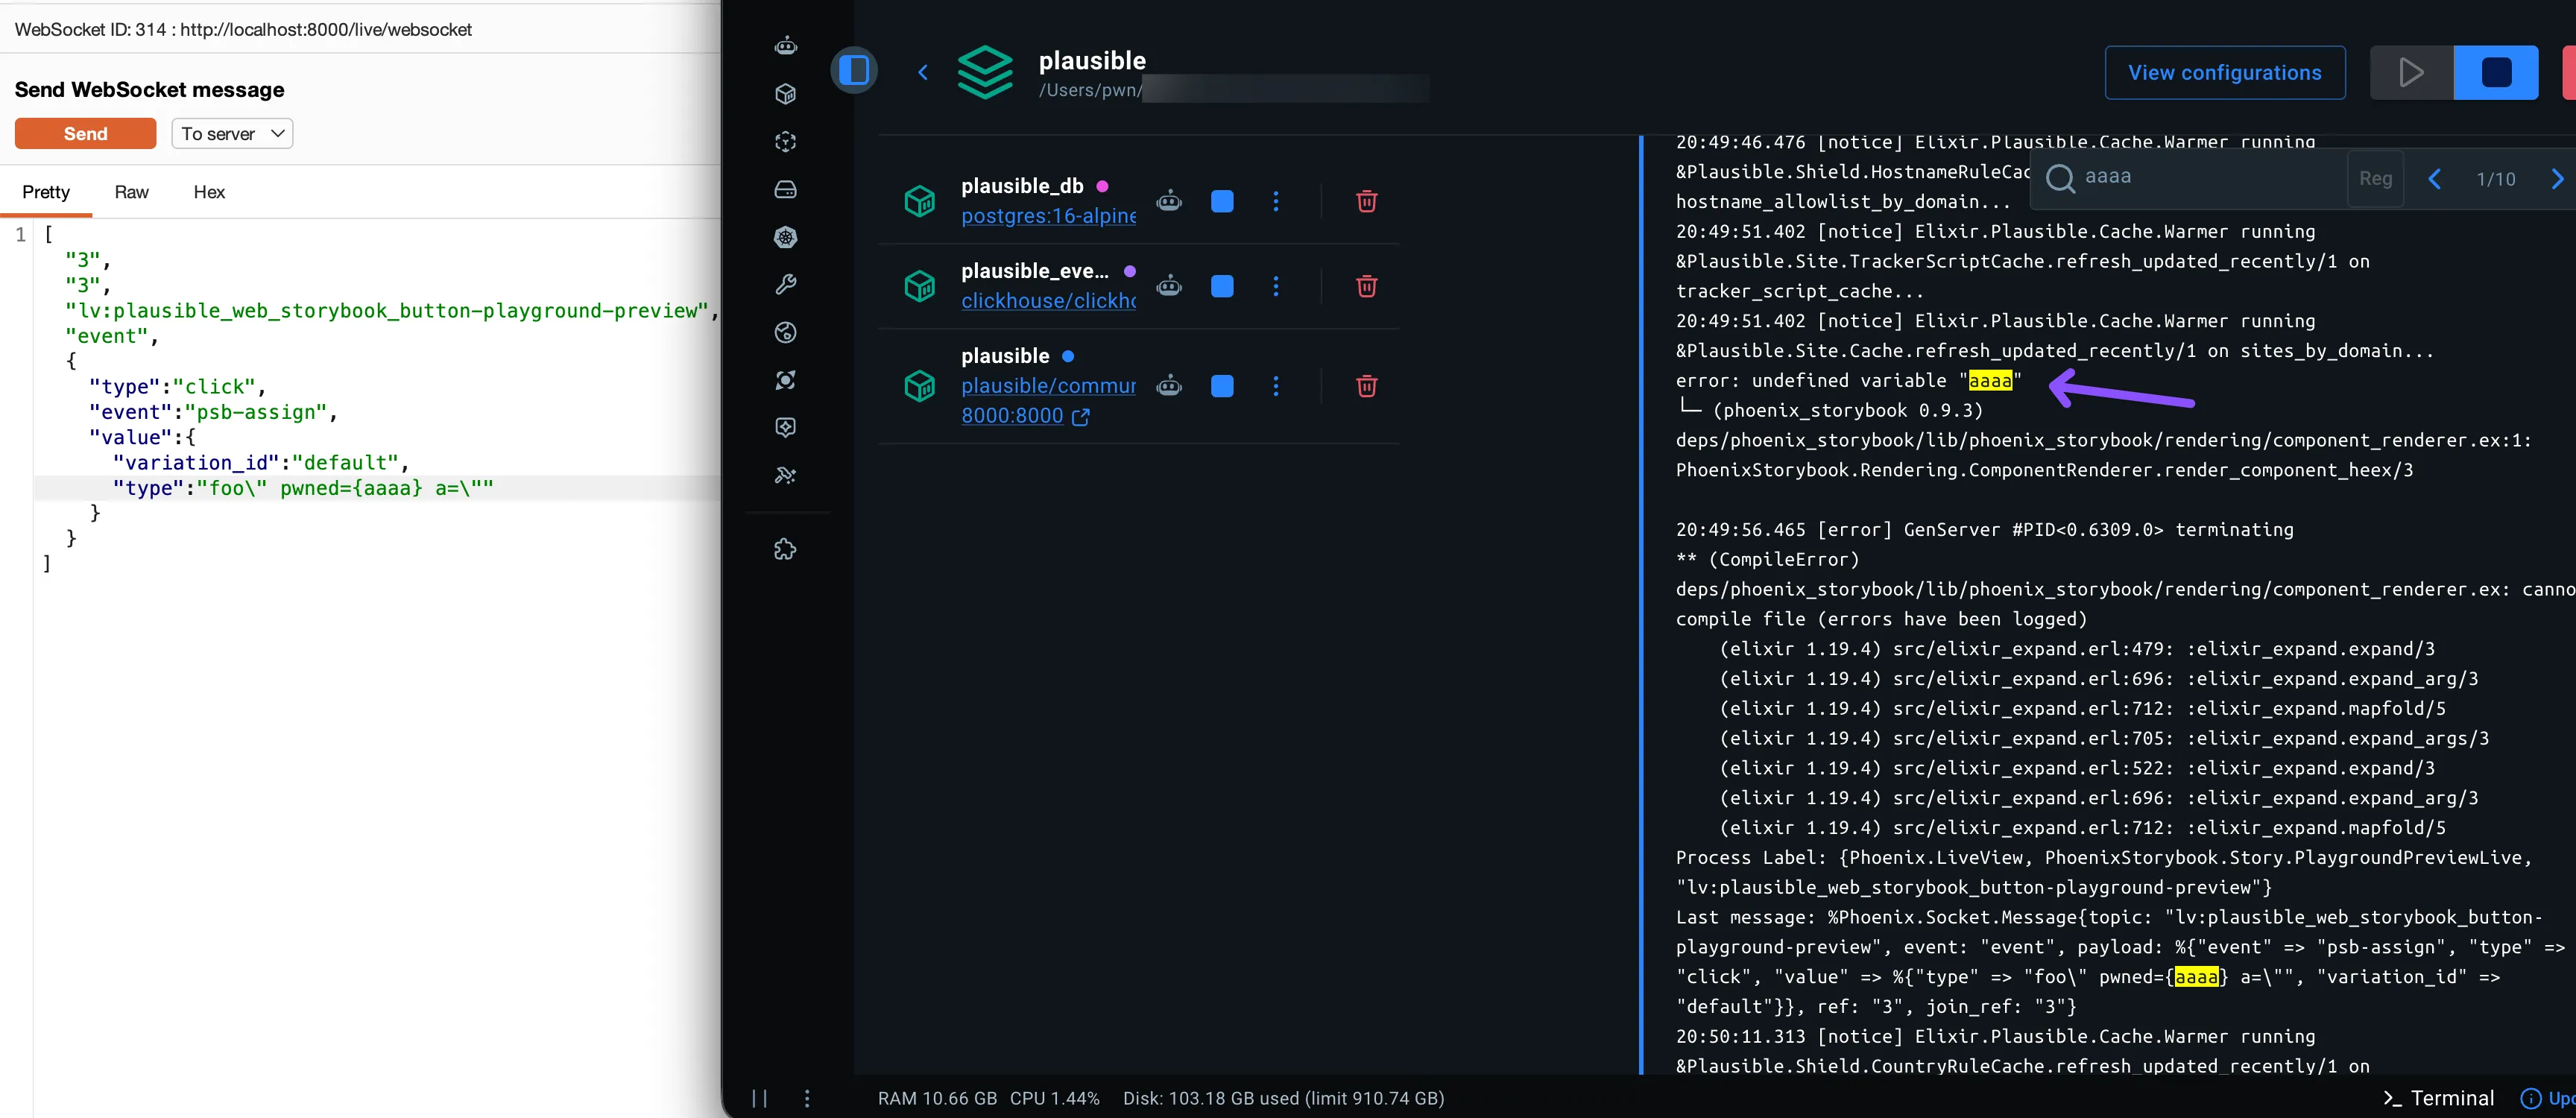Ask Gordon about plausible_db container
Image resolution: width=2576 pixels, height=1118 pixels.
pyautogui.click(x=1169, y=202)
